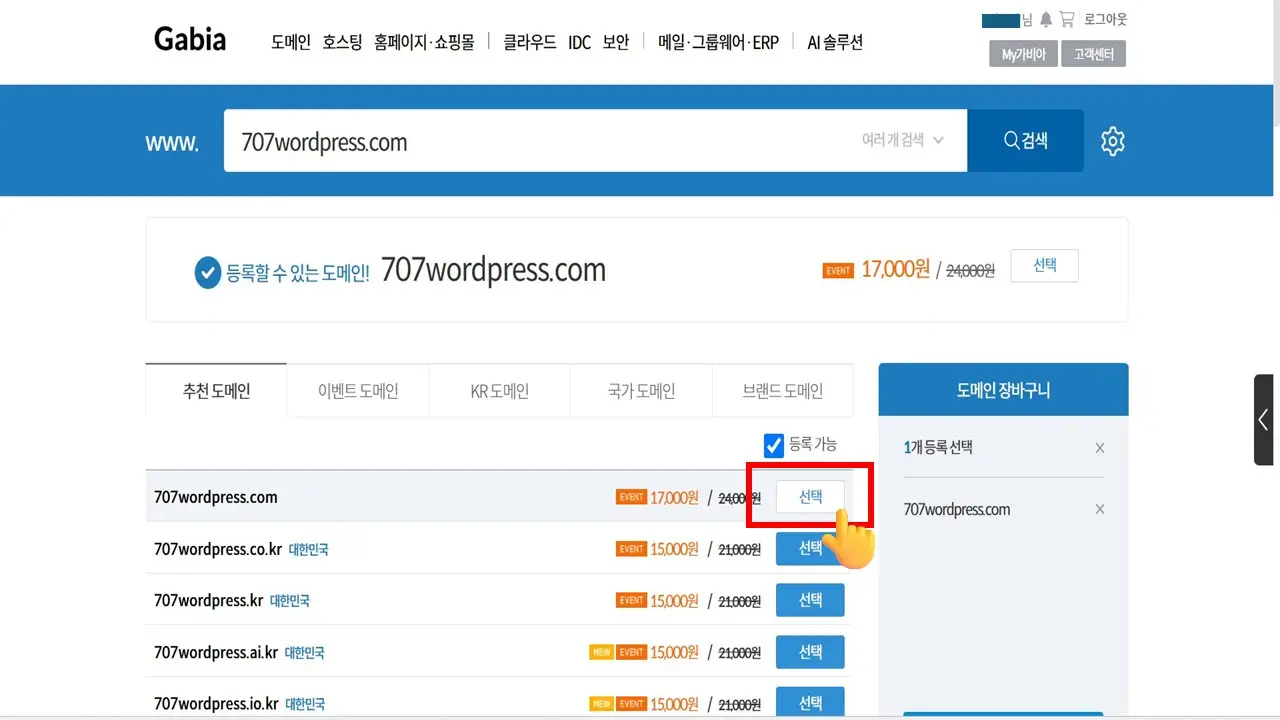Open the 도메인 menu
This screenshot has width=1280, height=720.
(291, 42)
